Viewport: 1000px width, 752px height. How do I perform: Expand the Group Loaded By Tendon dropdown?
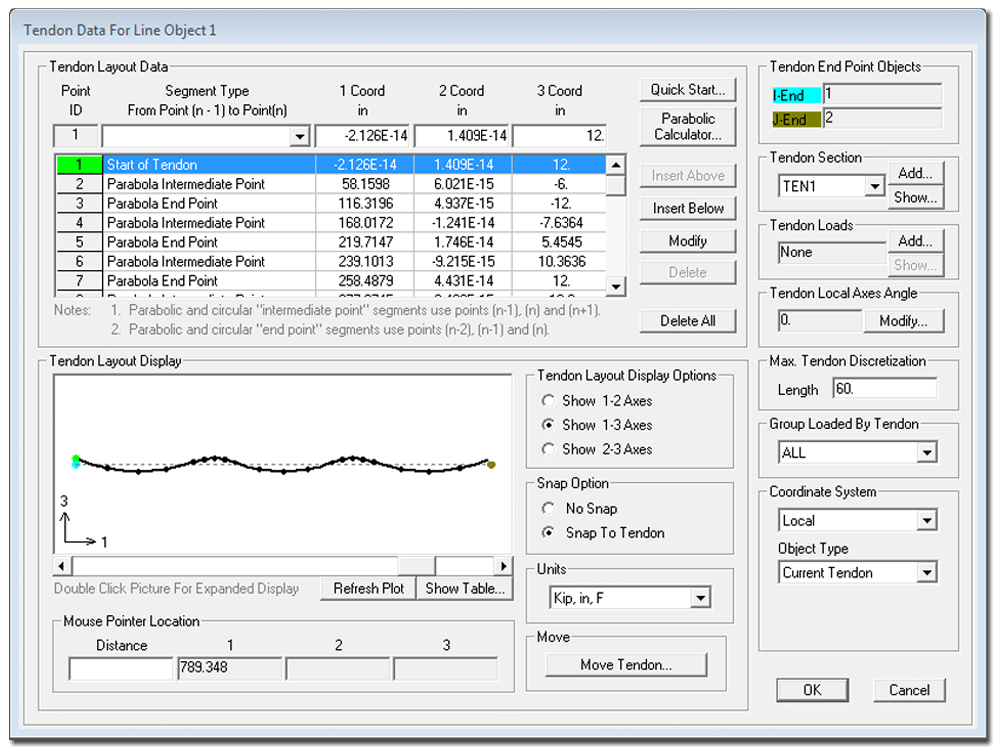click(x=926, y=453)
